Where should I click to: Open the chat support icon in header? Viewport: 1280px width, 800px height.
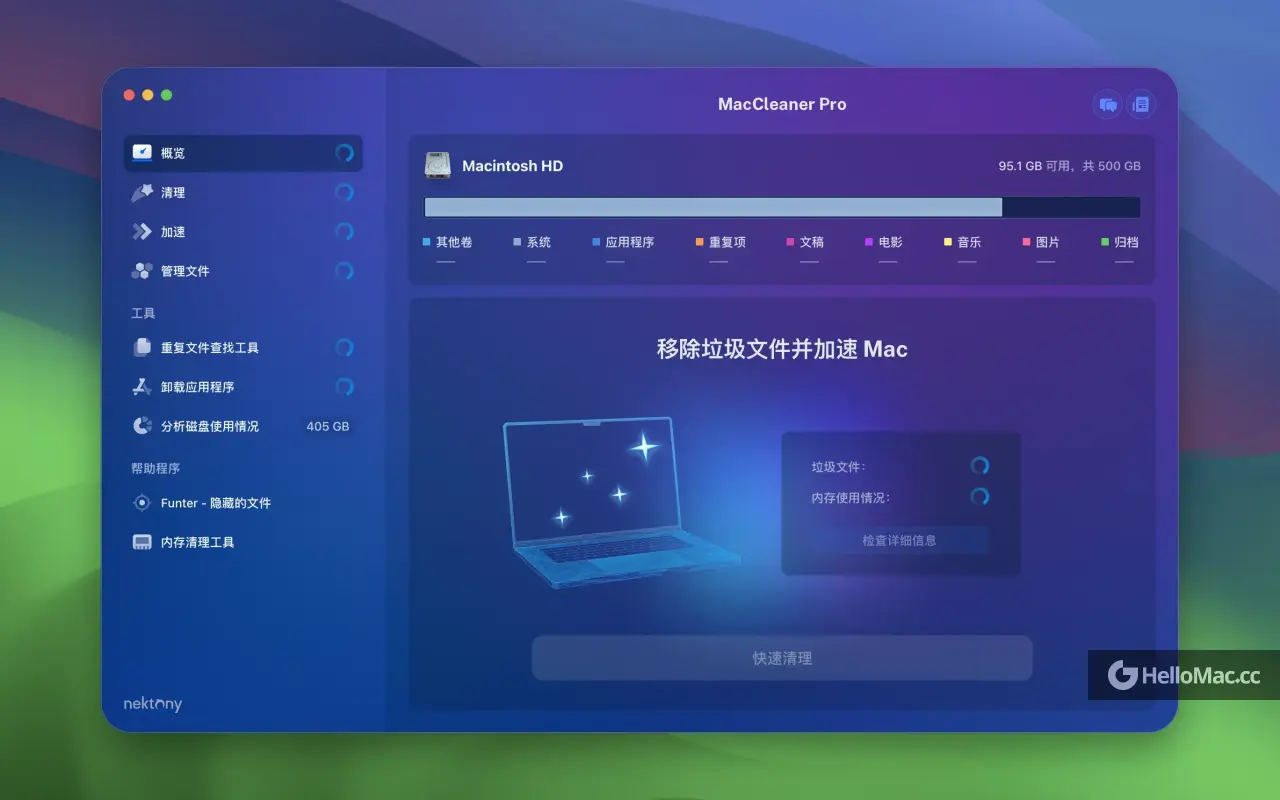tap(1107, 104)
